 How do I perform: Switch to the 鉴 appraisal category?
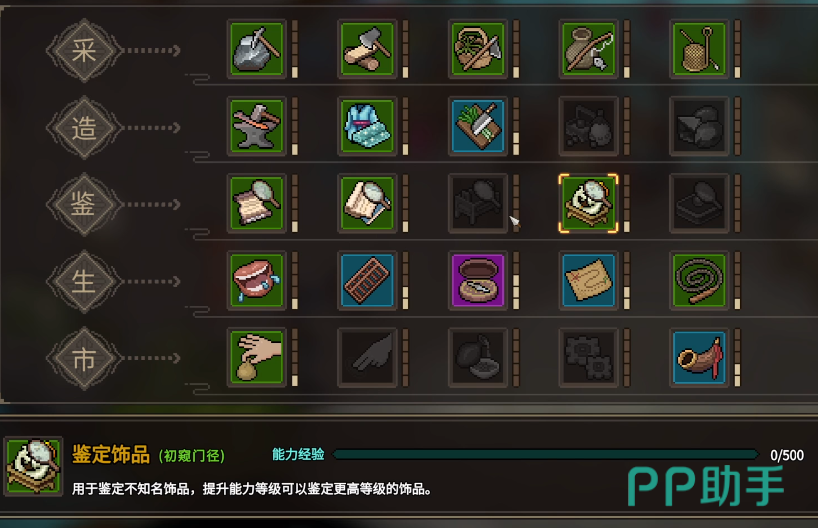[85, 204]
